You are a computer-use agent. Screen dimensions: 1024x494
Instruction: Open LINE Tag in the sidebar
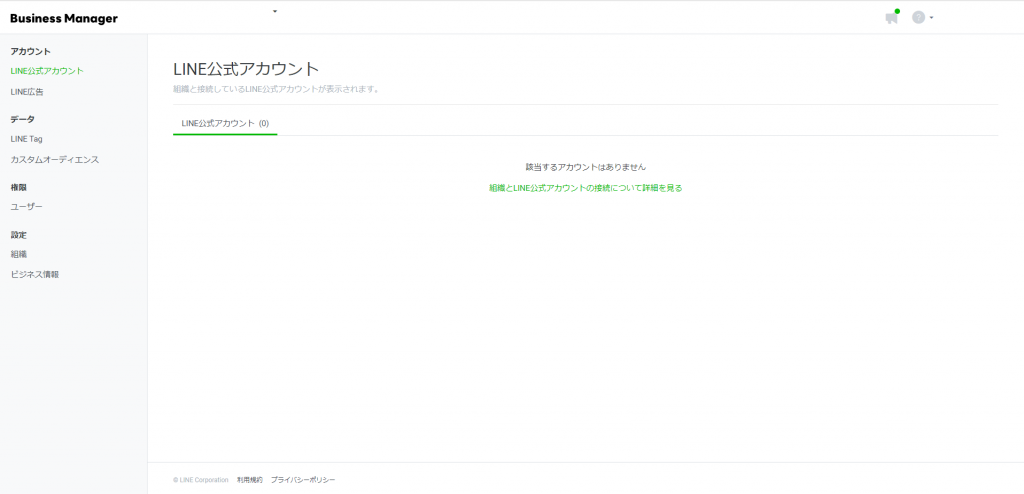(27, 139)
